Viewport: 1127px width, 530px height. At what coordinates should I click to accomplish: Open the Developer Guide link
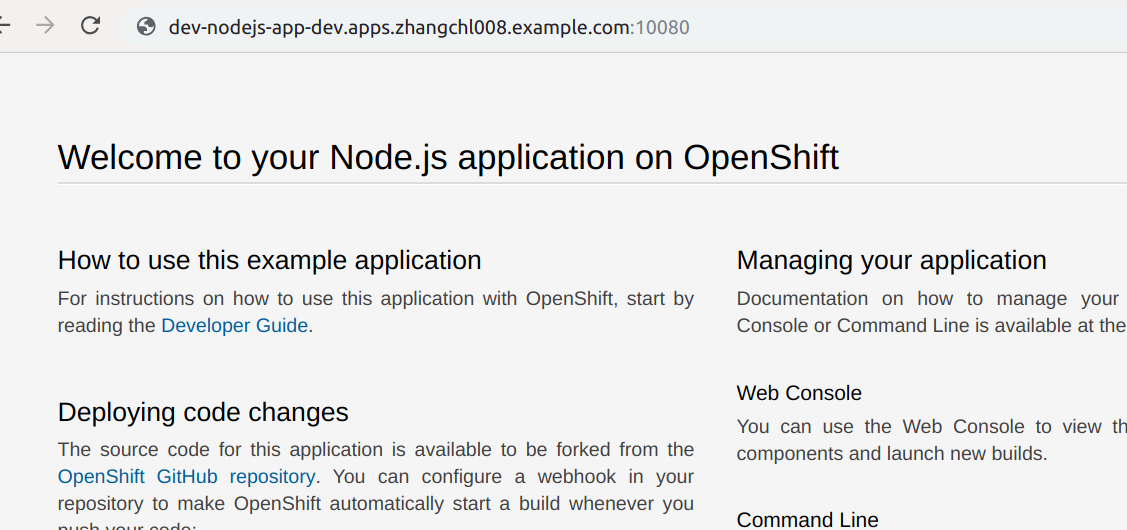(x=234, y=325)
